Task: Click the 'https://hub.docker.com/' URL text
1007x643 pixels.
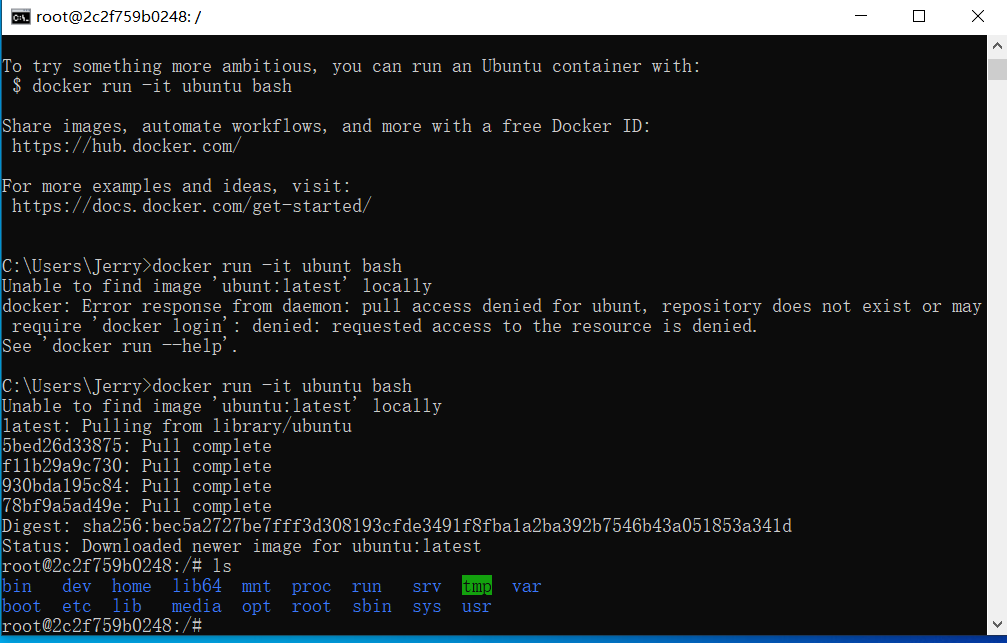Action: point(127,146)
